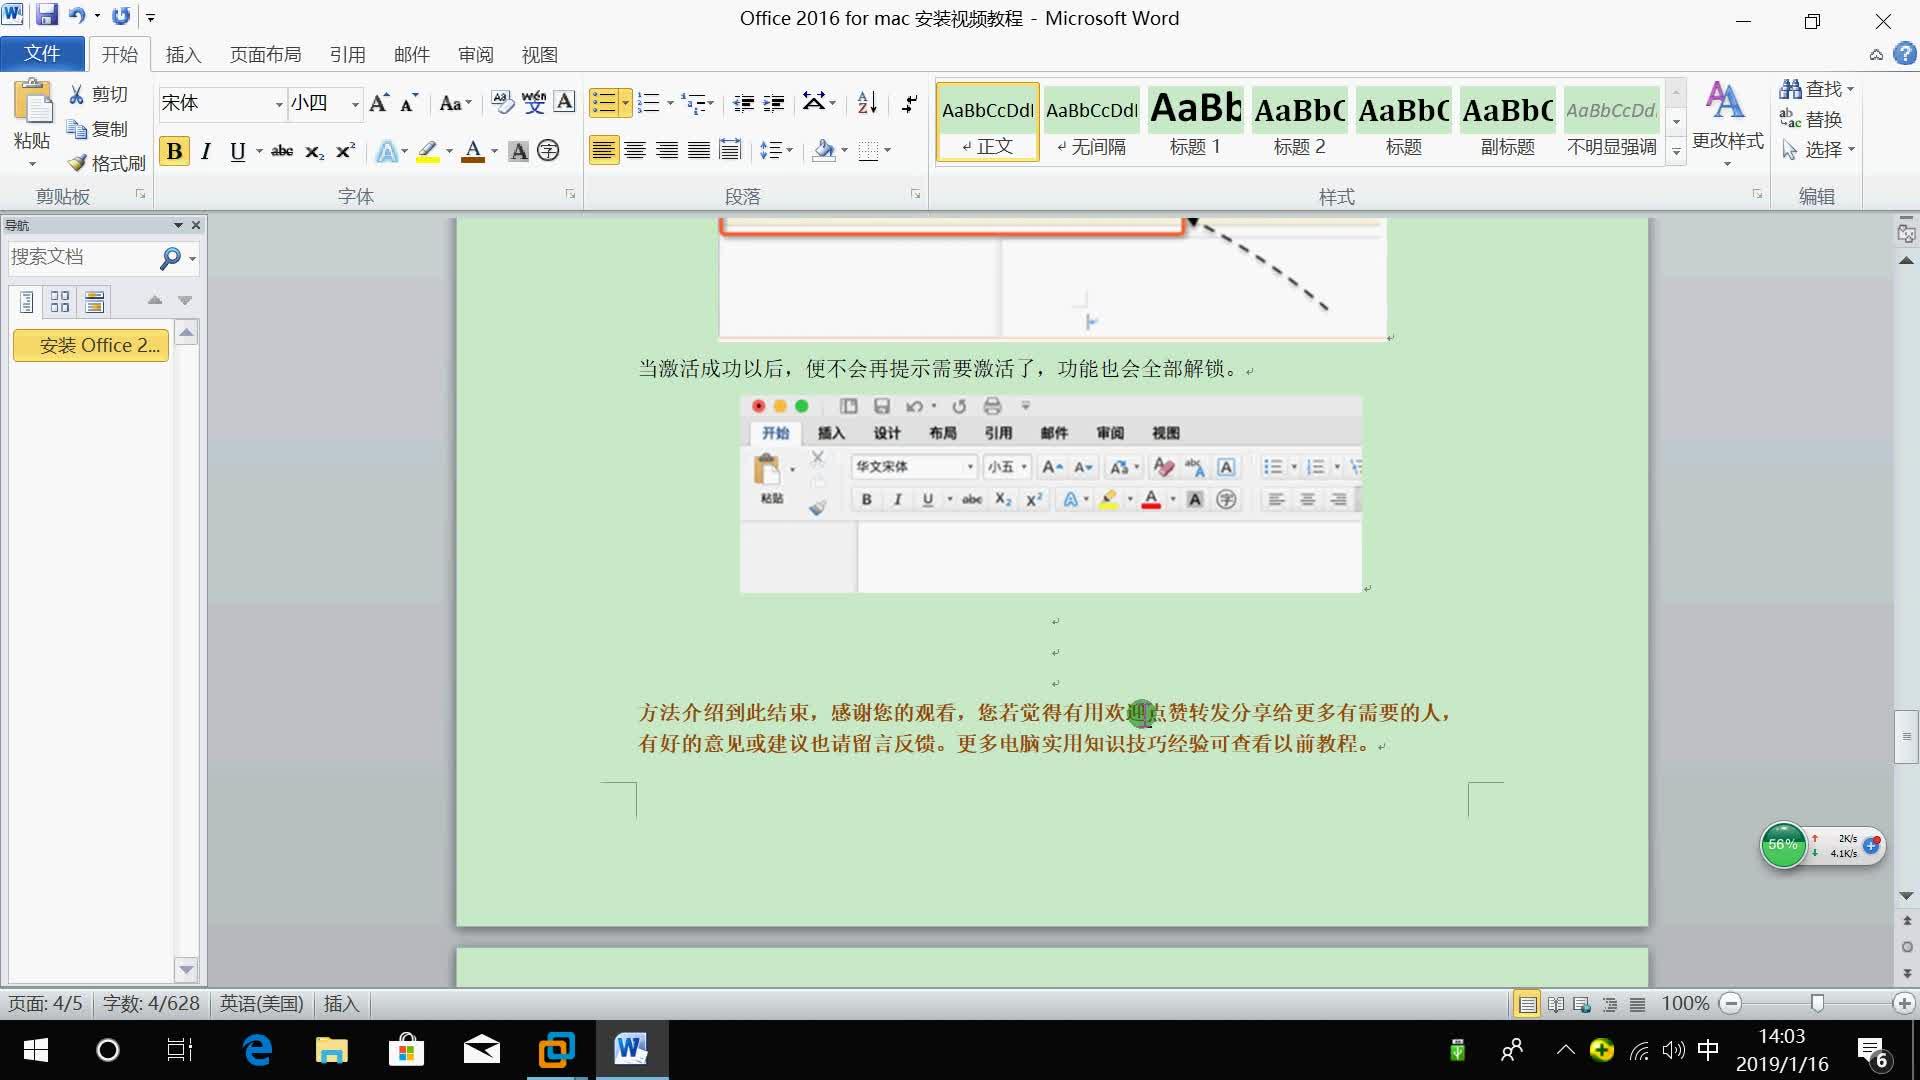
Task: Switch to the 页面布局 tab
Action: coord(265,55)
